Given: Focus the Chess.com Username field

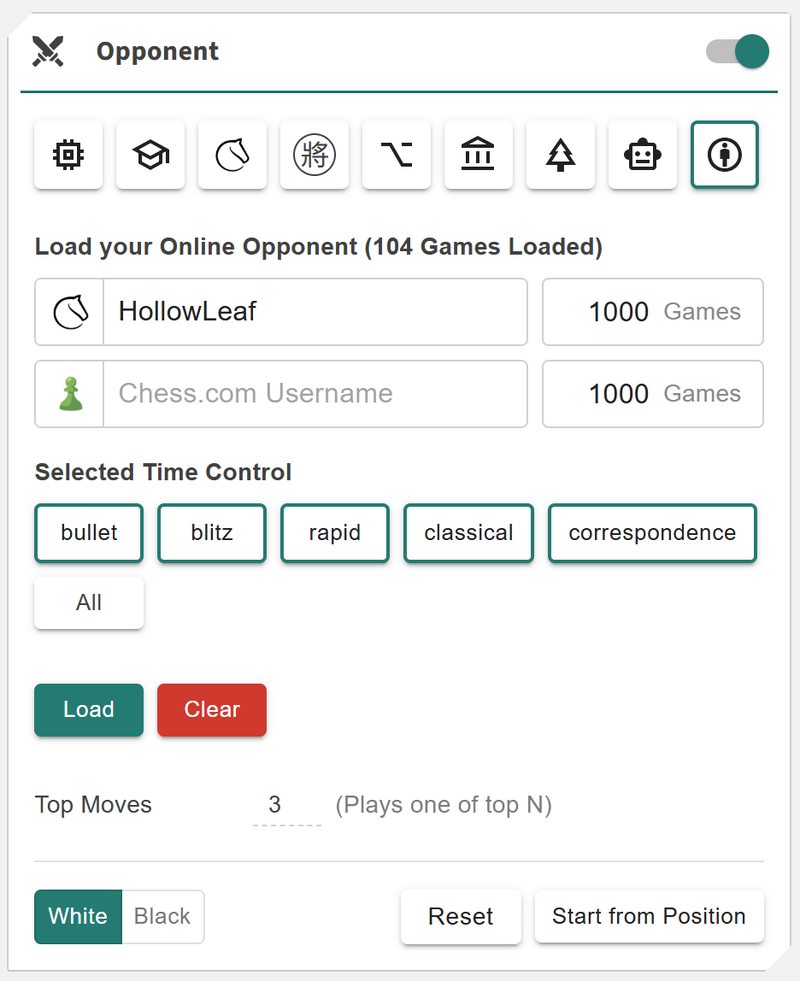Looking at the screenshot, I should pos(315,394).
